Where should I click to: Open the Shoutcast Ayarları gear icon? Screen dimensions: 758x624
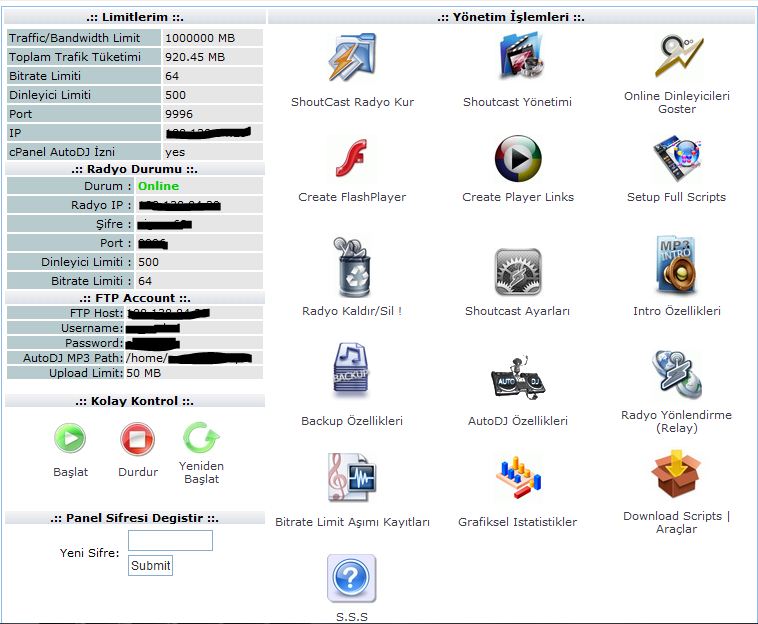click(x=518, y=272)
